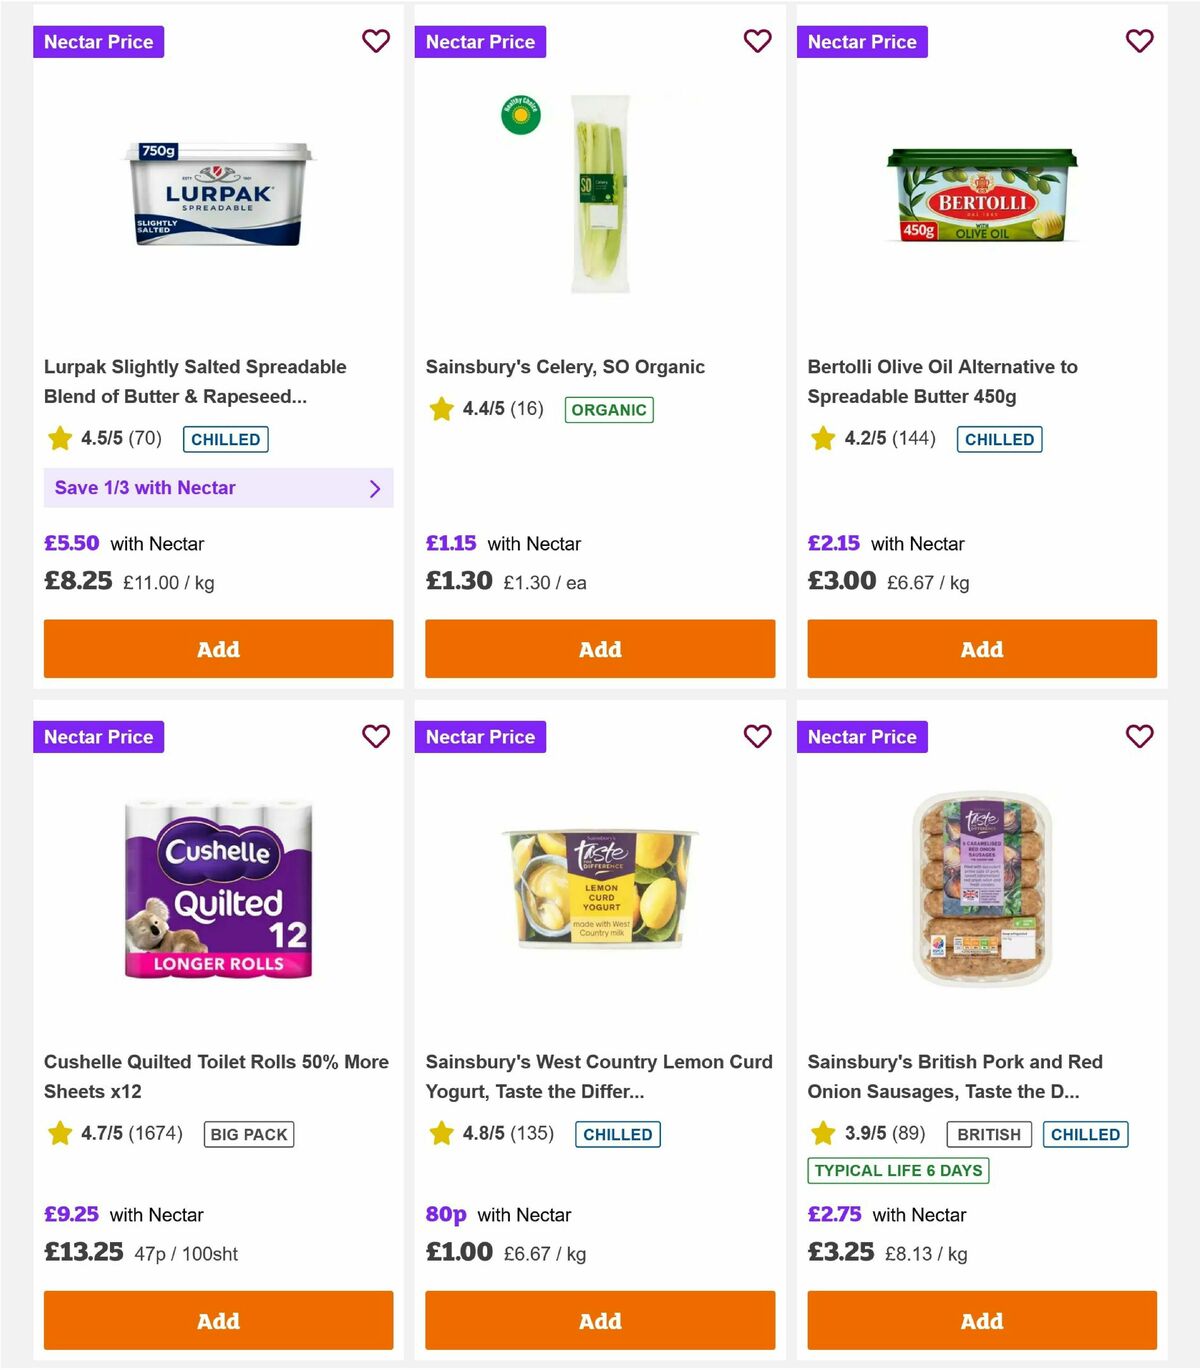Favourite the Lurpak Spreadable product
This screenshot has width=1200, height=1370.
376,41
